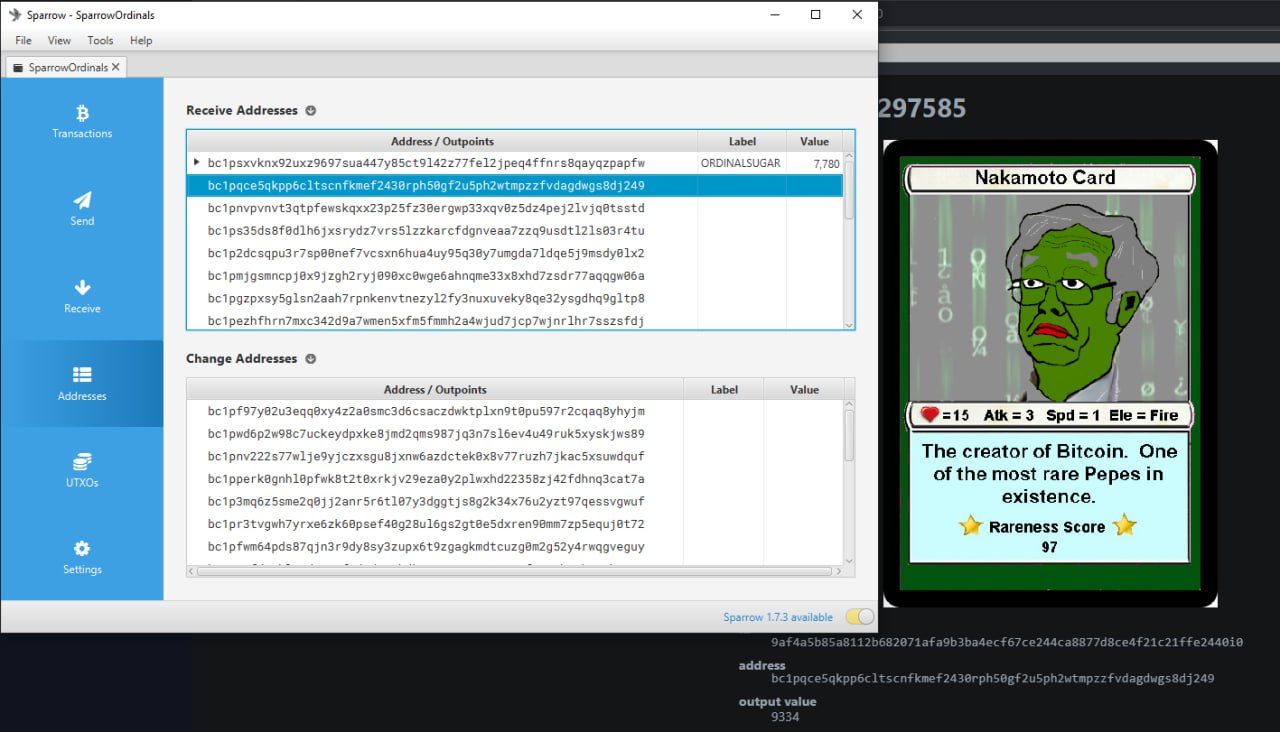
Task: Toggle the server connection switch in the status bar
Action: pos(859,617)
